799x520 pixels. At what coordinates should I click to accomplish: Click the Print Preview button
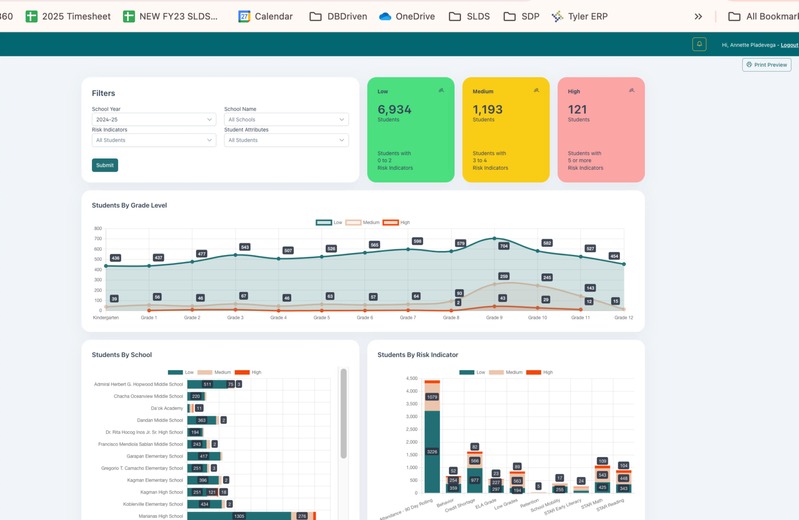tap(766, 65)
